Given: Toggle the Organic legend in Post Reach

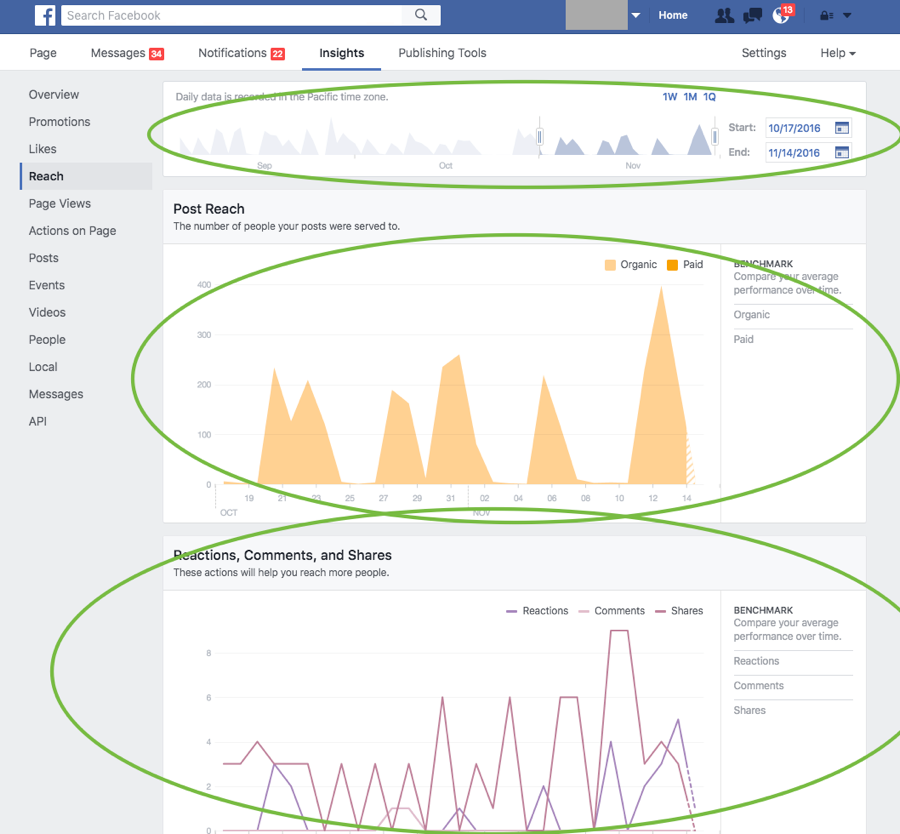Looking at the screenshot, I should 630,265.
